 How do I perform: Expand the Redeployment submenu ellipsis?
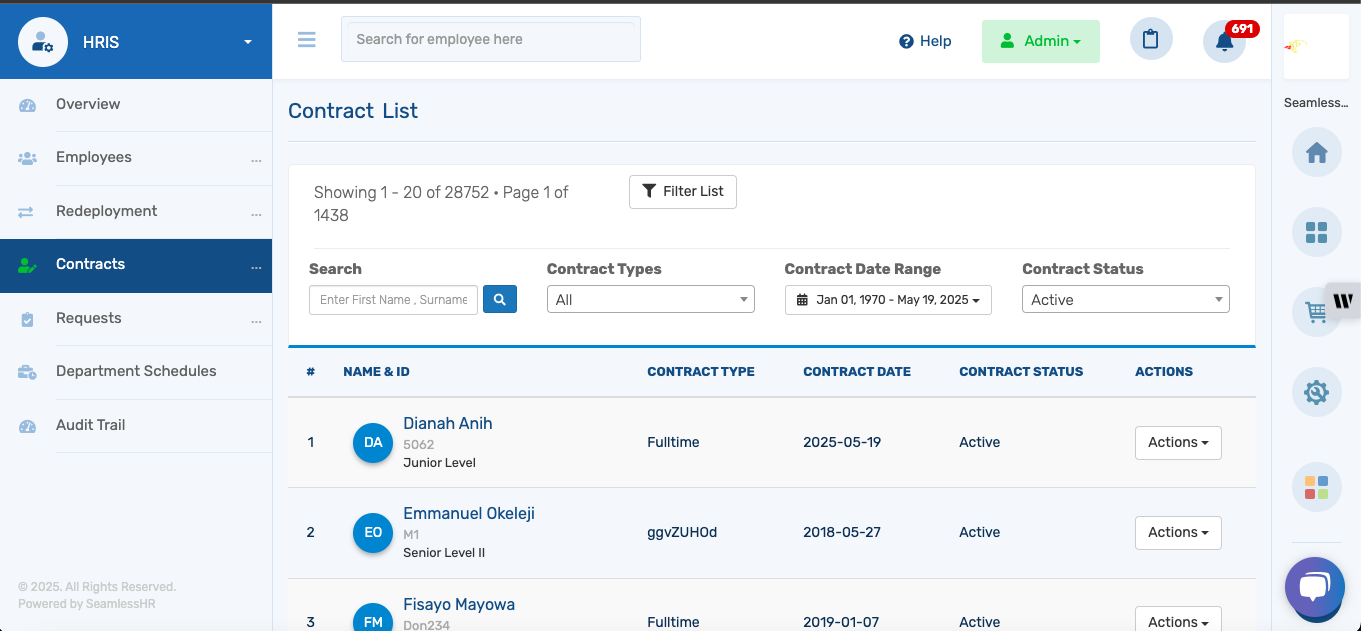click(x=256, y=214)
